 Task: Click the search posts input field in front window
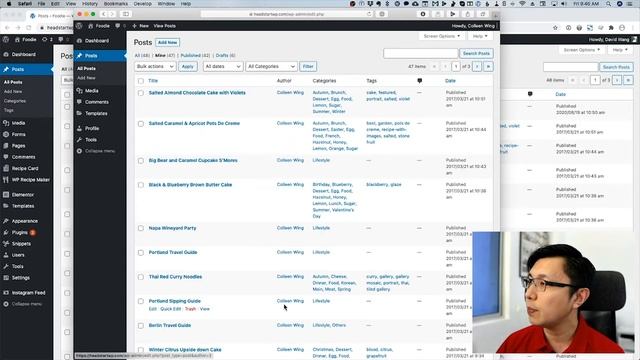[x=420, y=53]
